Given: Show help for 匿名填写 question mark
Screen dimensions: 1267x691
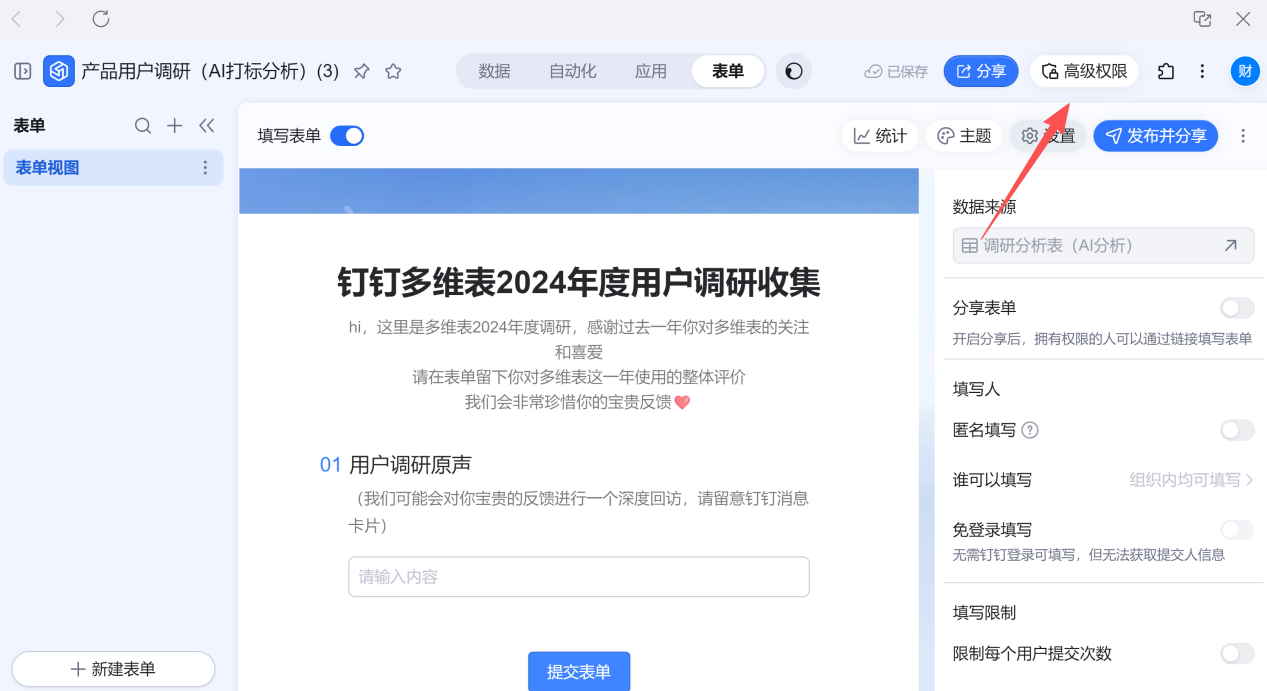Looking at the screenshot, I should pos(1030,430).
